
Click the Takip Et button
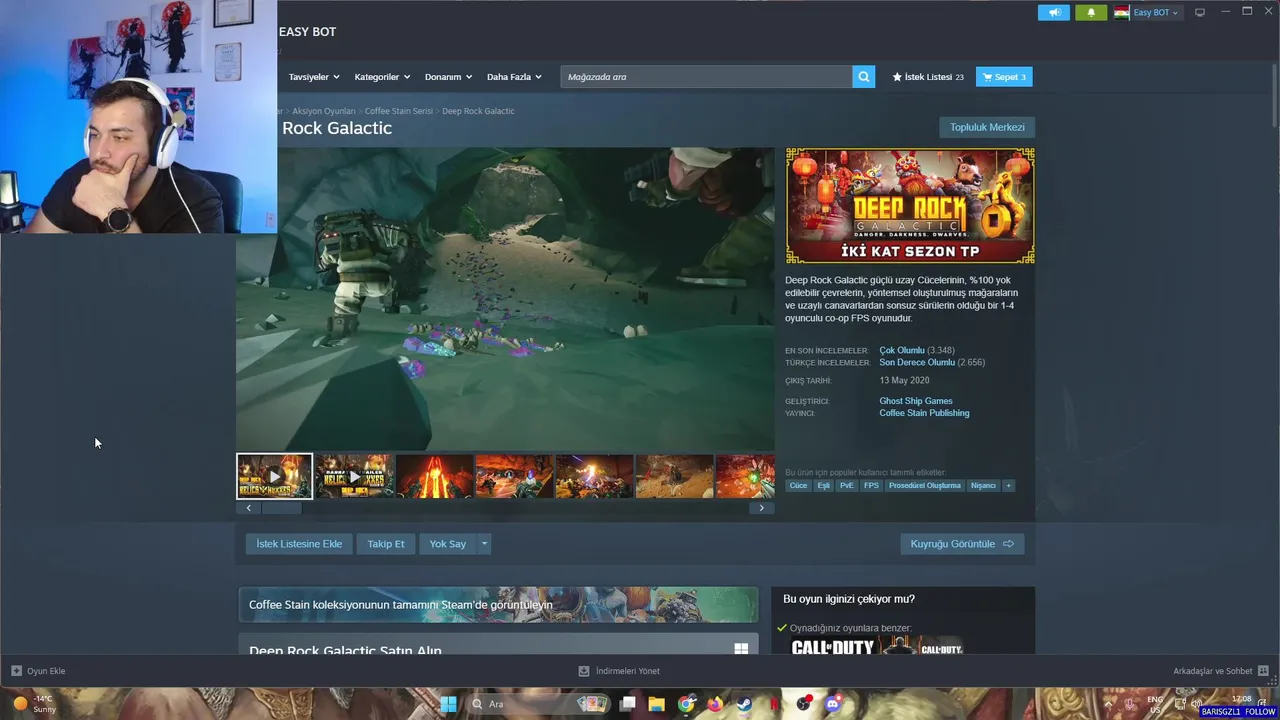coord(386,544)
